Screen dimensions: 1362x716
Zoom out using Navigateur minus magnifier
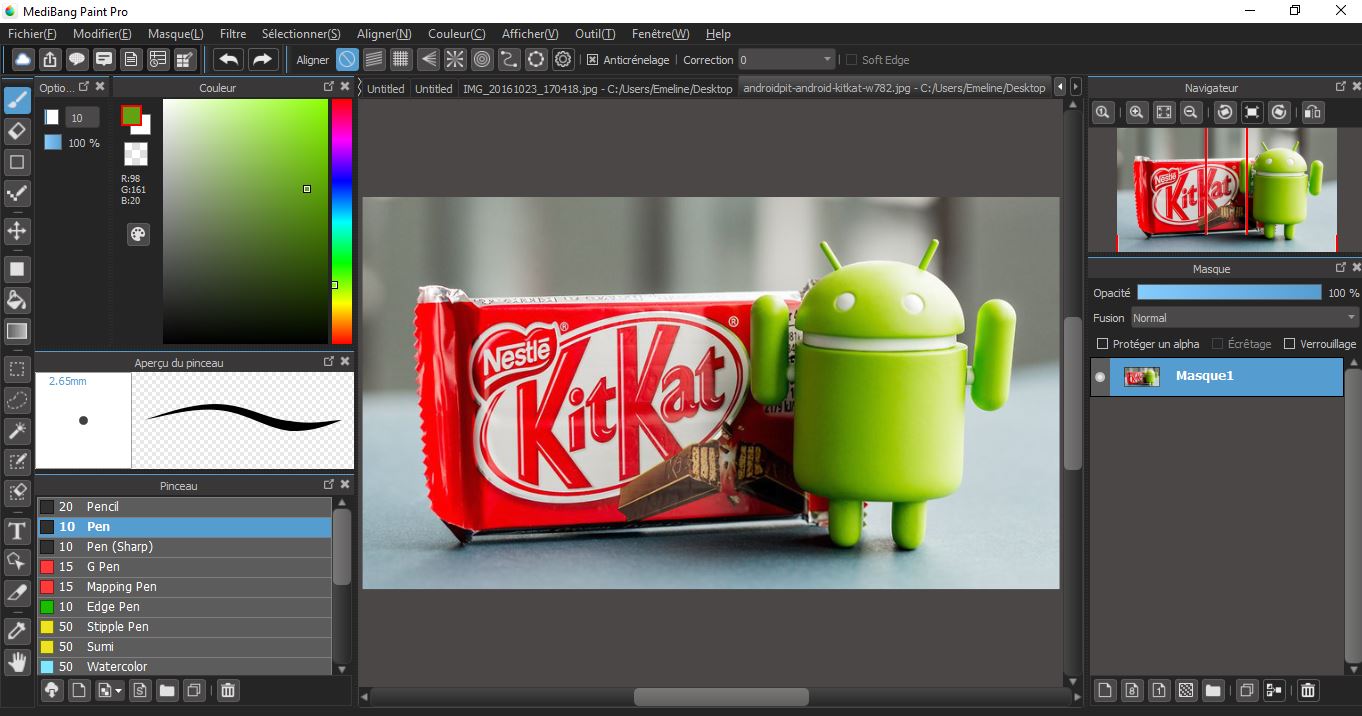tap(1190, 112)
